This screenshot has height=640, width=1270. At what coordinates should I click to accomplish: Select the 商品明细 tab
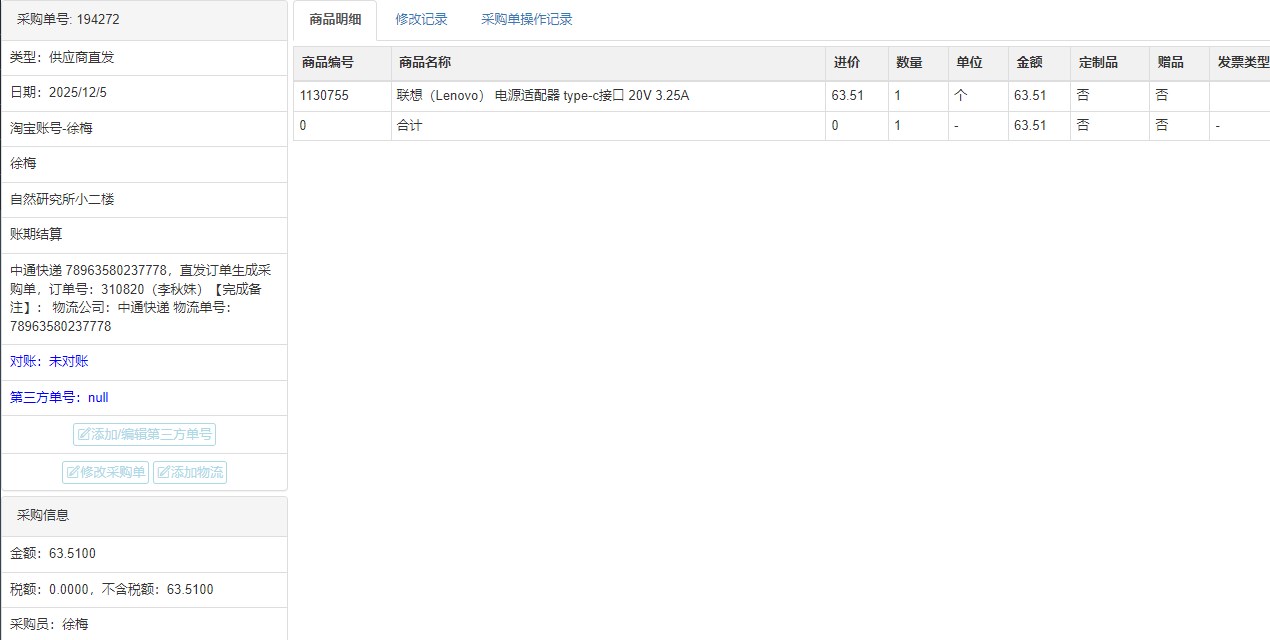click(x=335, y=19)
